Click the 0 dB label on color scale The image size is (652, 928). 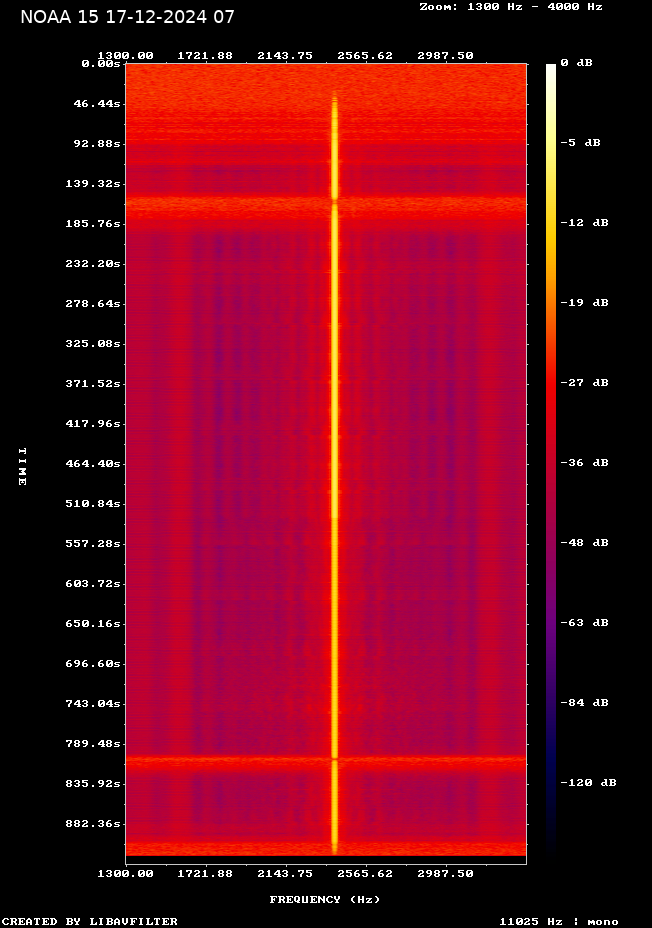coord(576,63)
